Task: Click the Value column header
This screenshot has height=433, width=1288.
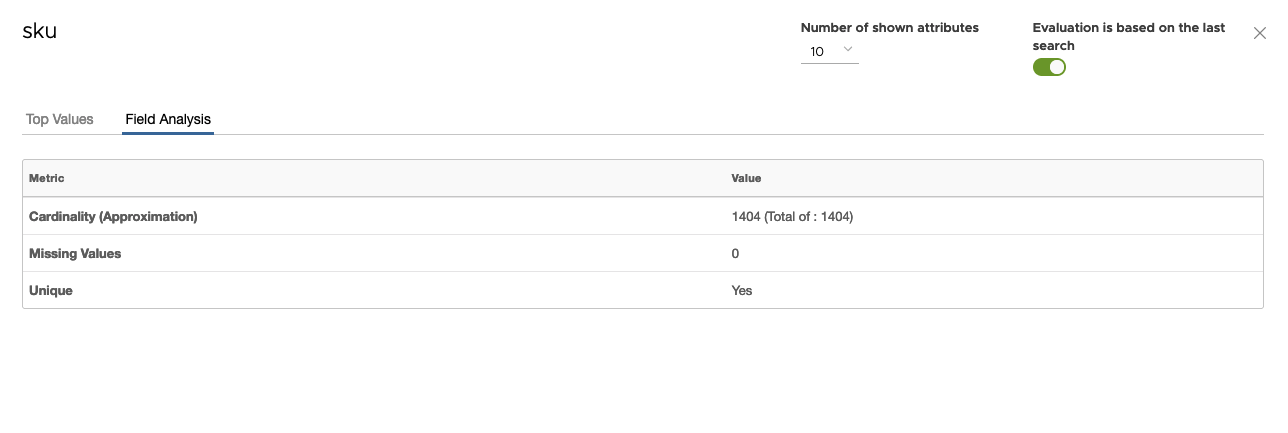Action: tap(746, 178)
